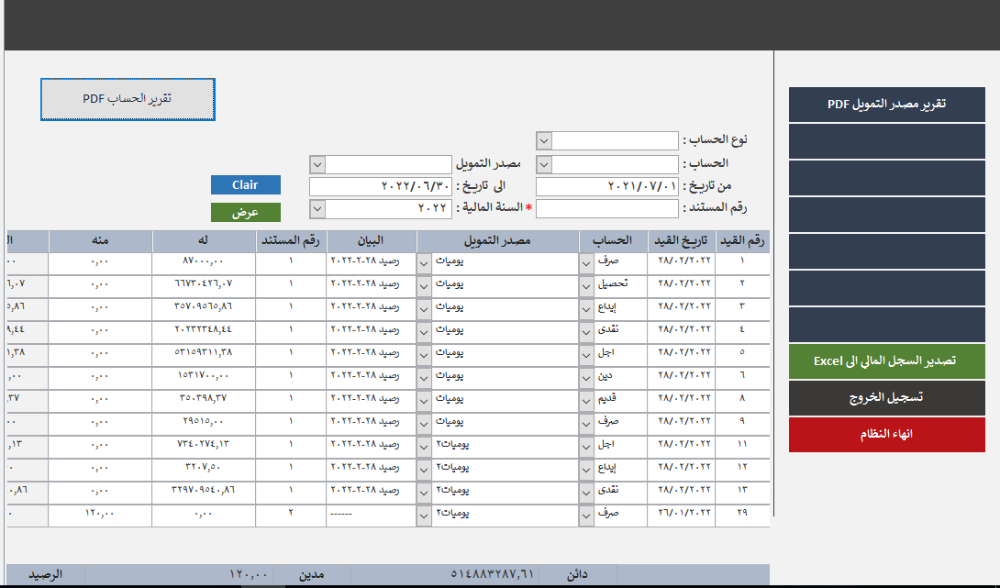Select the له amount cell in entry row ٢
Image resolution: width=1000 pixels, height=588 pixels.
204,284
